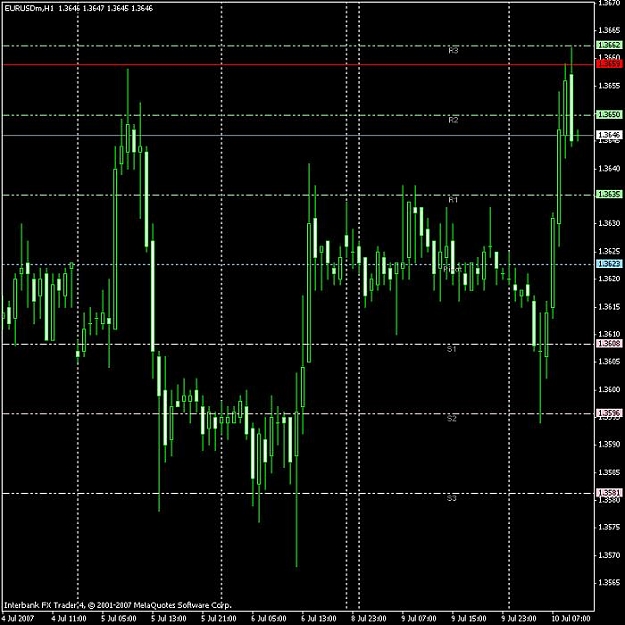Click the 1.3630 price scale value
Viewport: 625px width, 625px height.
(x=609, y=223)
